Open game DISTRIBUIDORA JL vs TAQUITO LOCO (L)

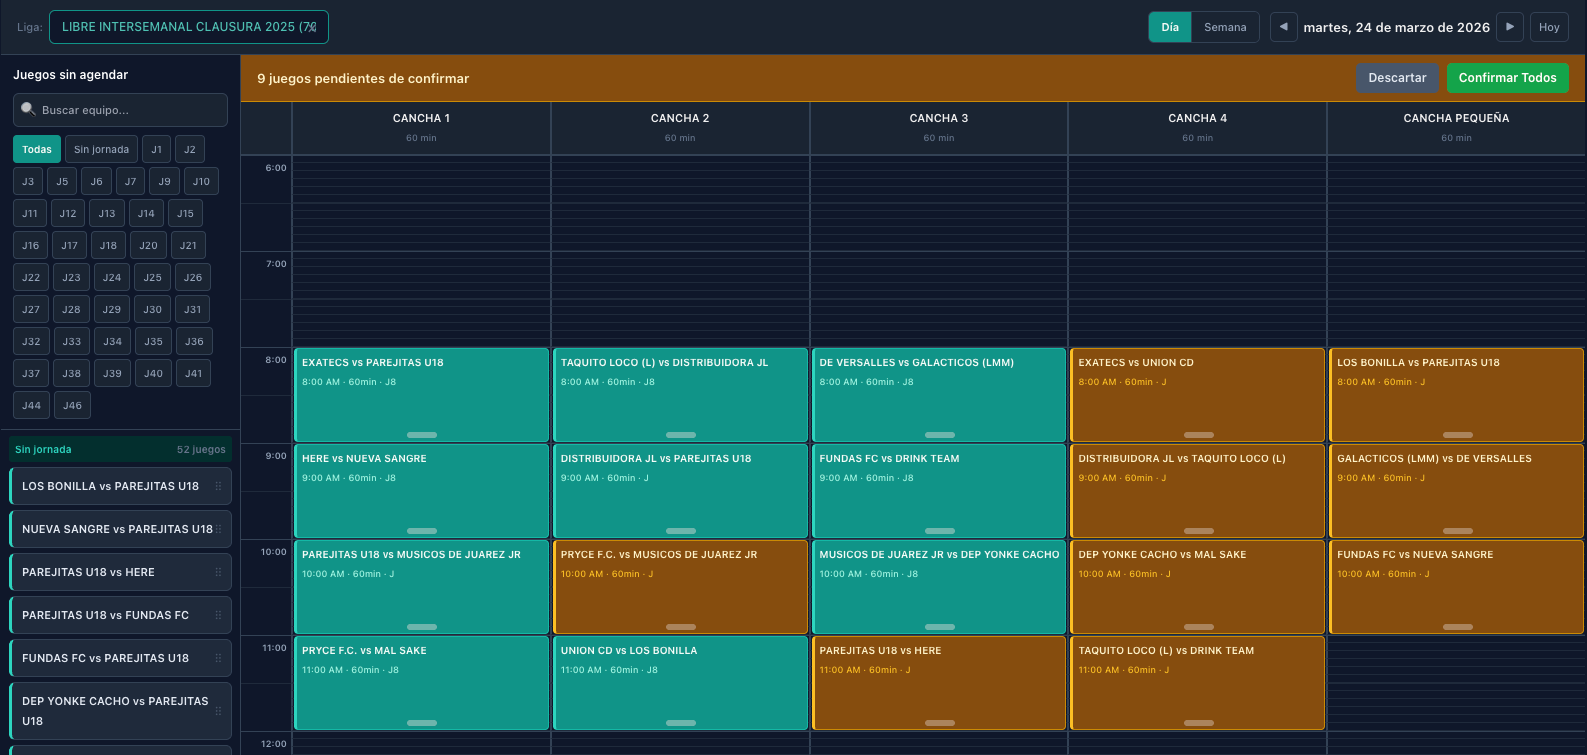(x=1198, y=491)
